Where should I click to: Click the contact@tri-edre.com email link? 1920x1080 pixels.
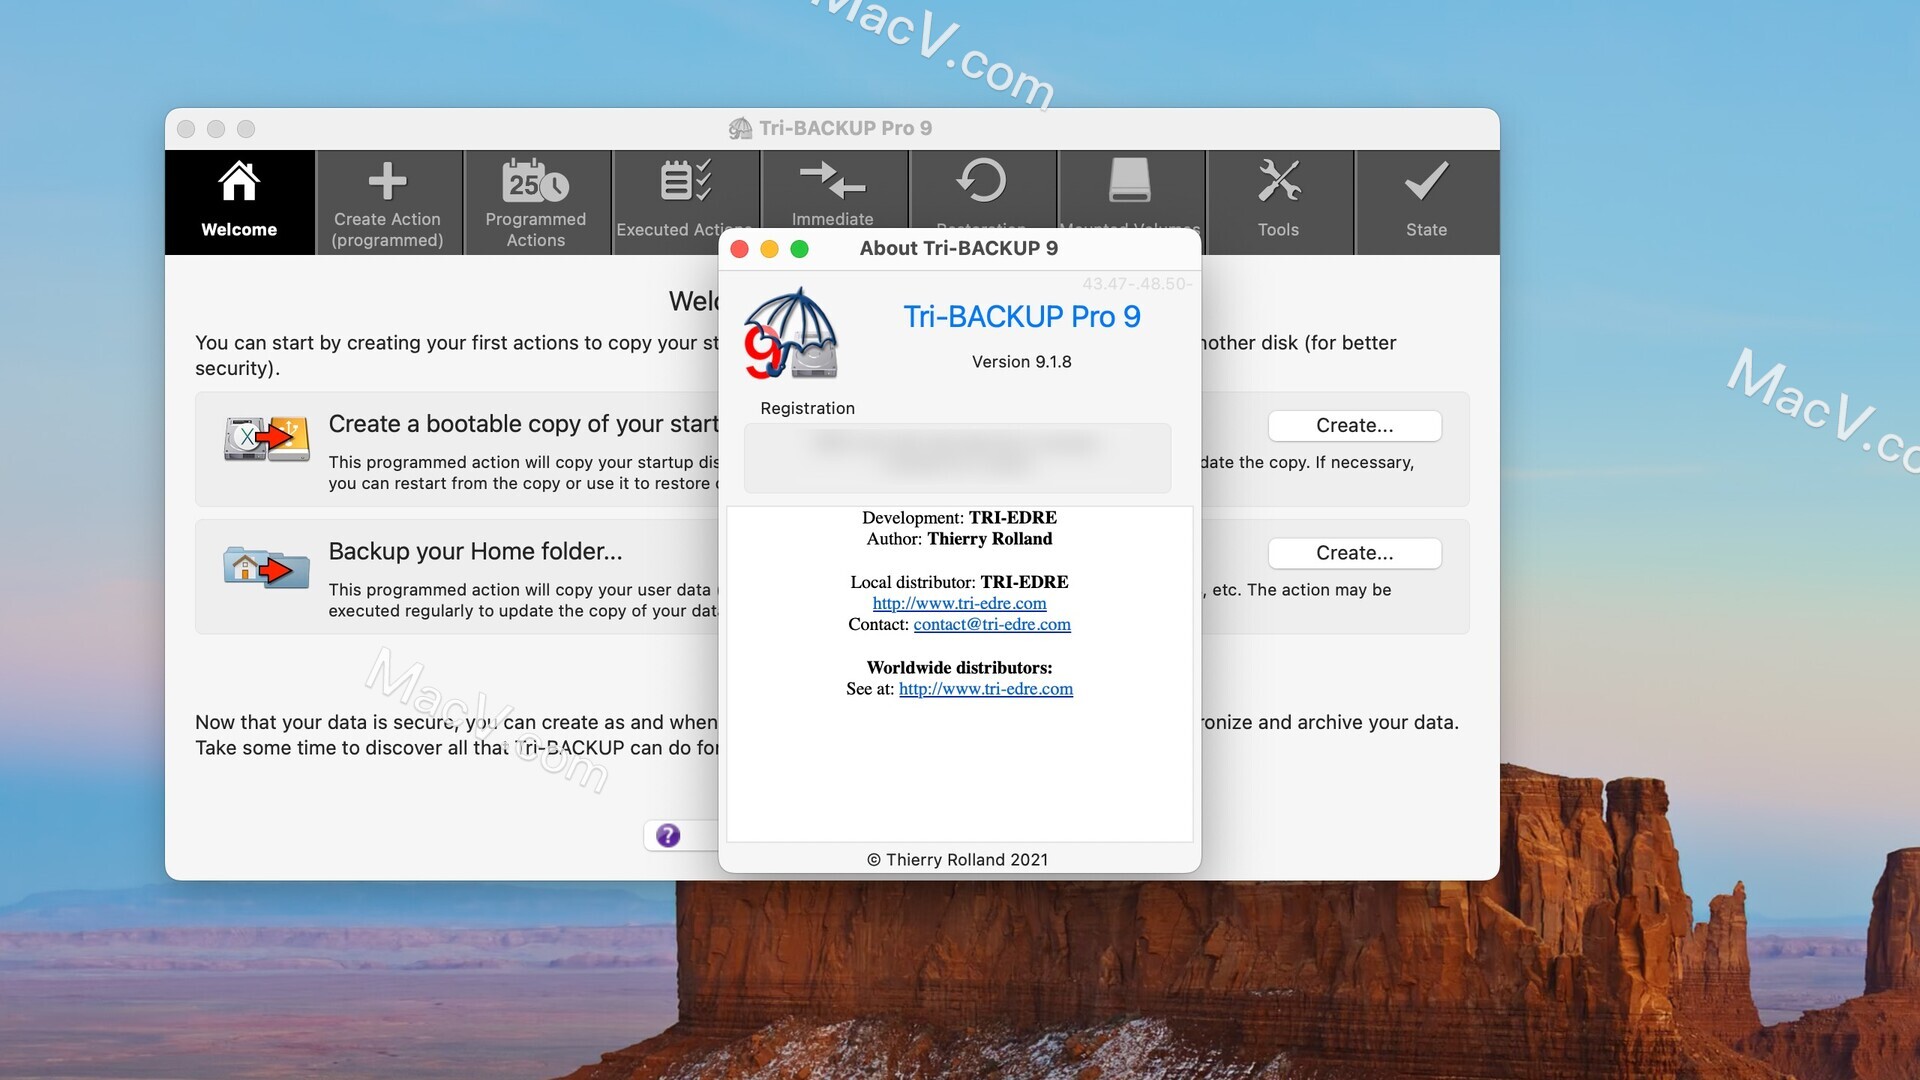pyautogui.click(x=992, y=624)
